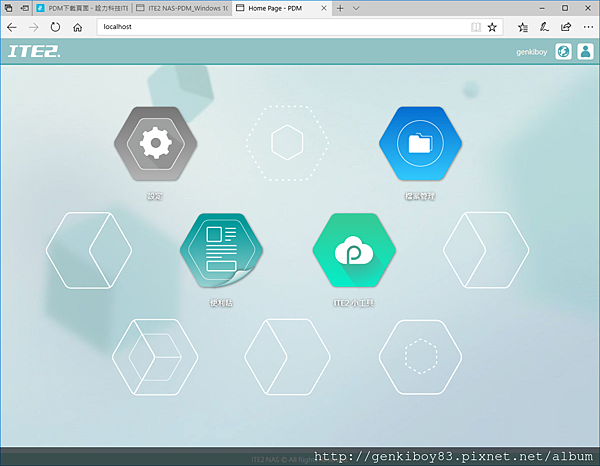This screenshot has height=466, width=600.
Task: Open the blue File Manager hexagon
Action: pos(420,143)
